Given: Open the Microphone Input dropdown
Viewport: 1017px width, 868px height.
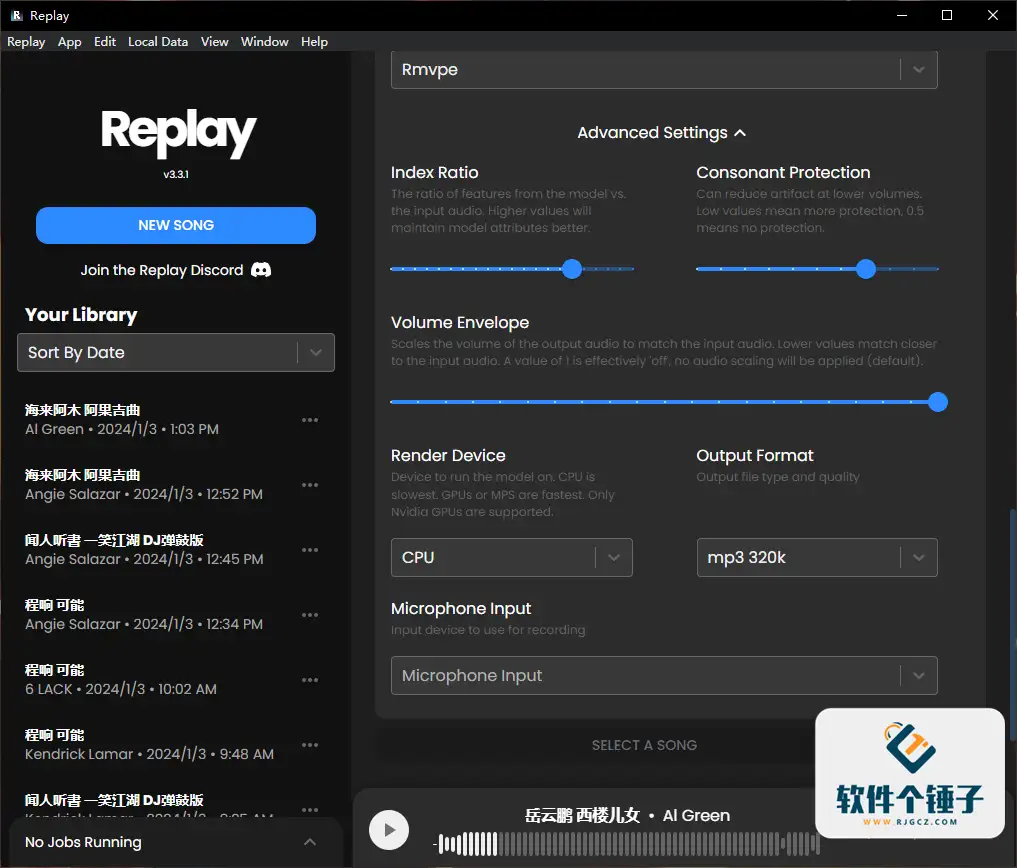Looking at the screenshot, I should coord(664,675).
